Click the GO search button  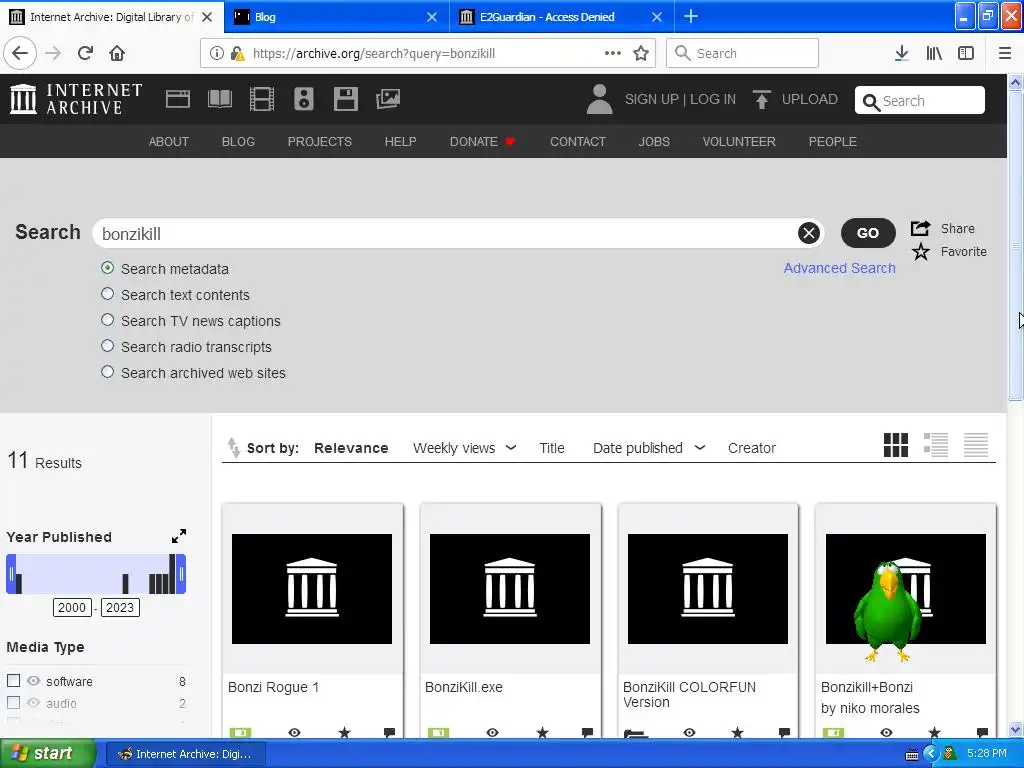tap(868, 233)
